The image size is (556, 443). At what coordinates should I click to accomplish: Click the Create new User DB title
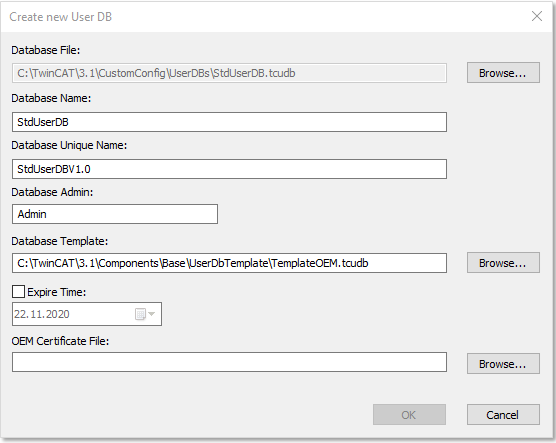61,17
